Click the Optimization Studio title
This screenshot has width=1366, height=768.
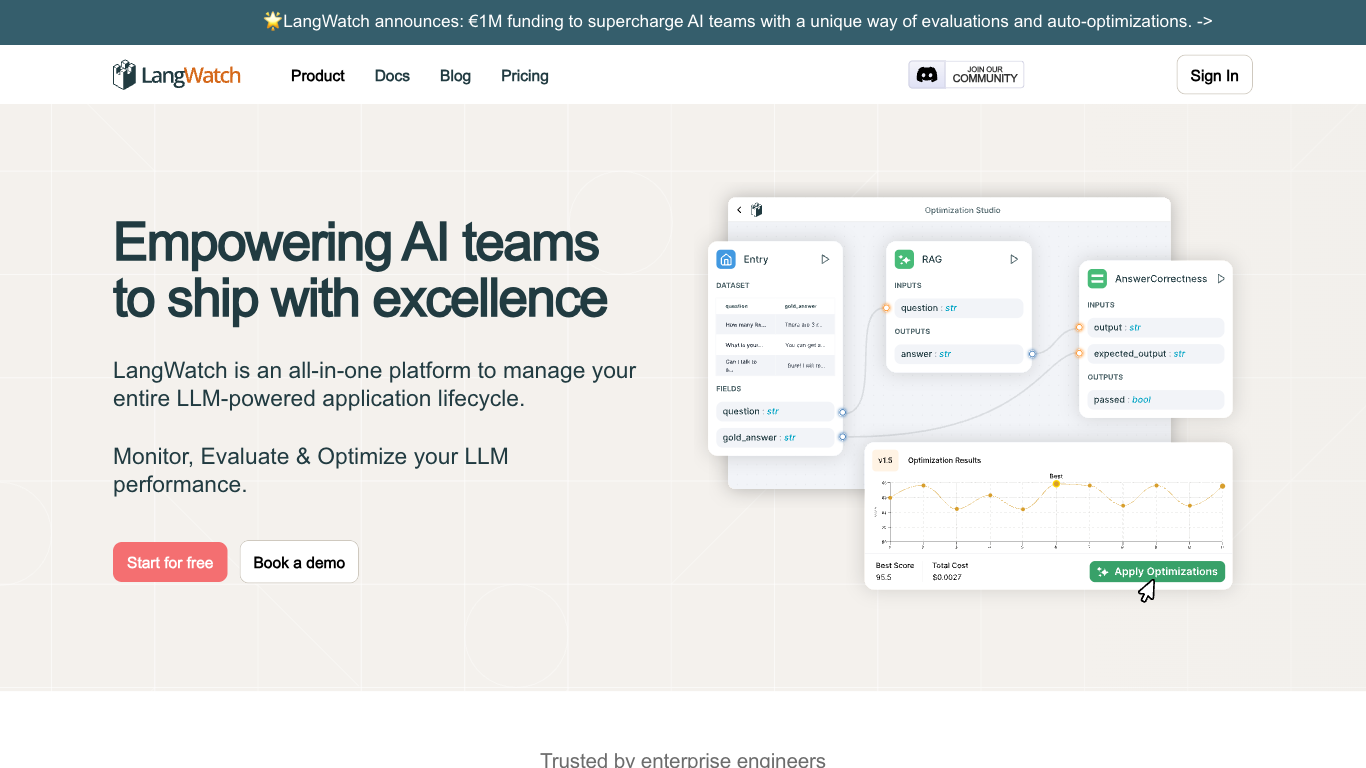(962, 210)
